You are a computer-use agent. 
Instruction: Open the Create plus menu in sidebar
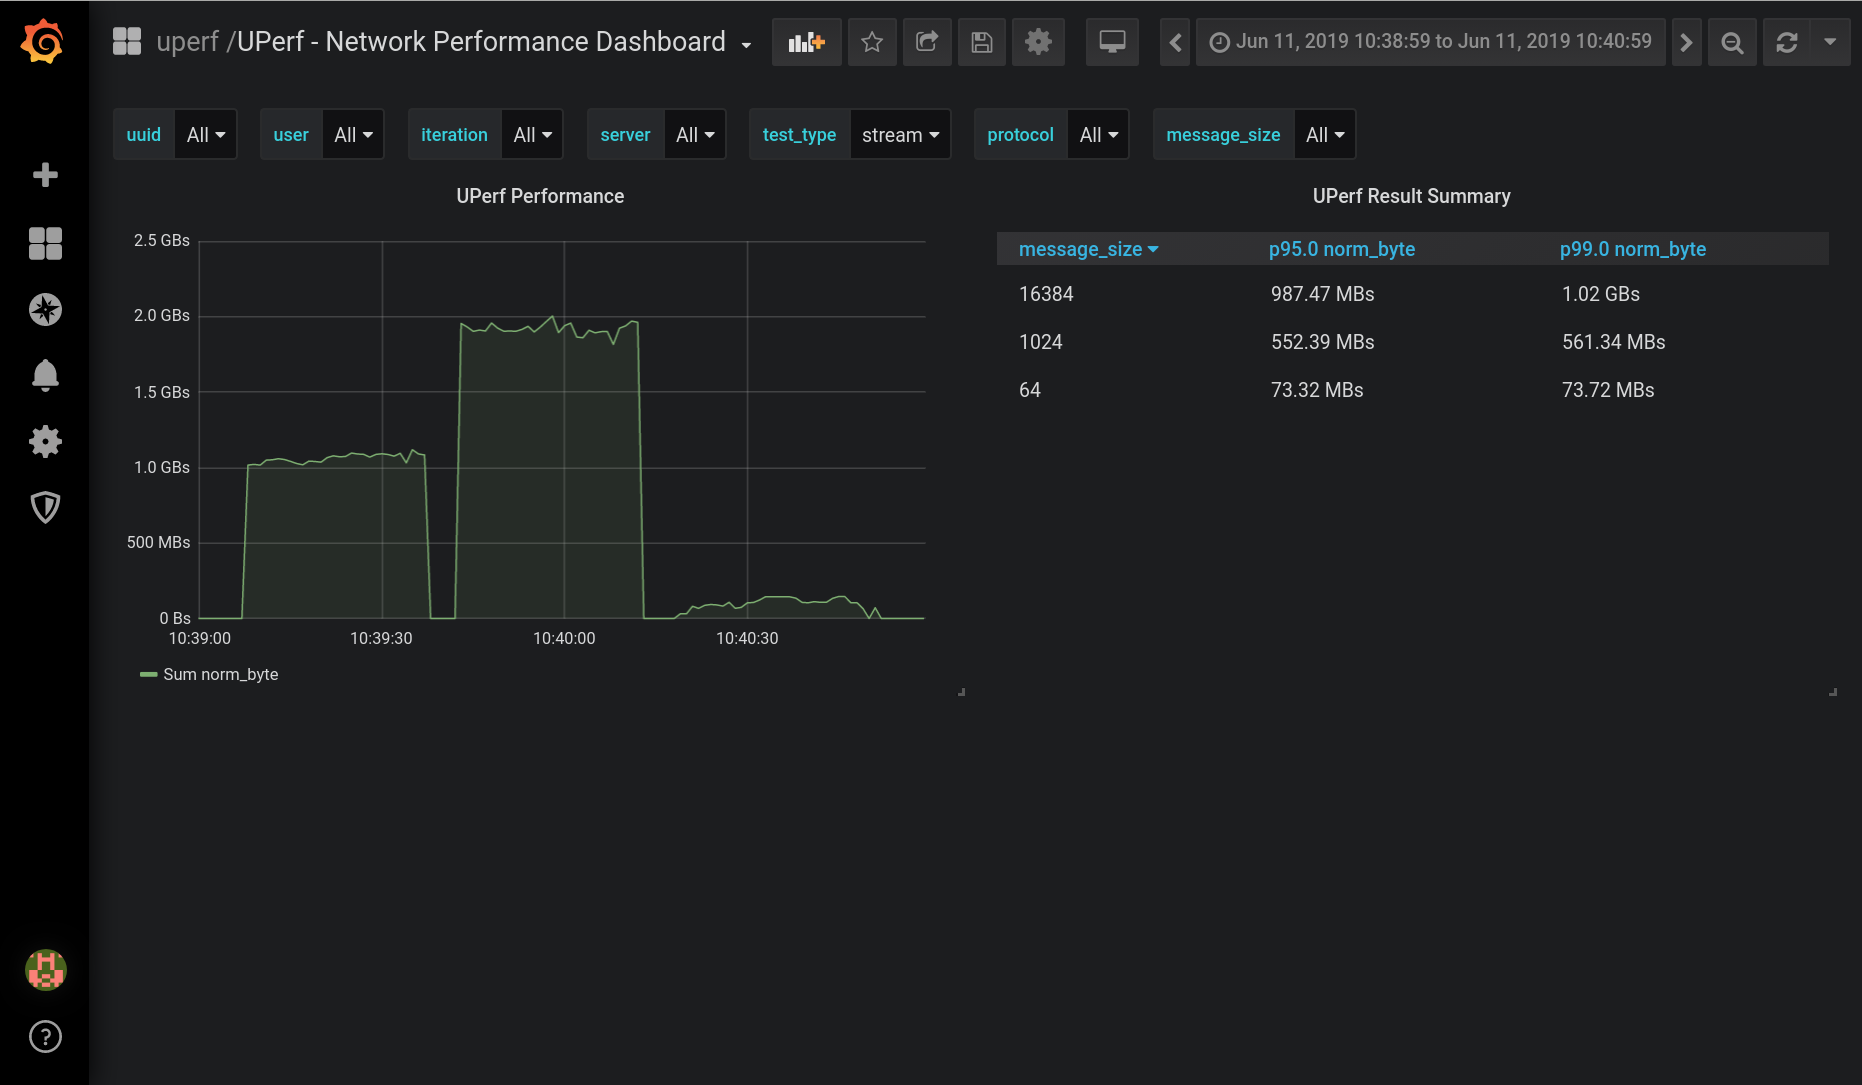pos(45,175)
